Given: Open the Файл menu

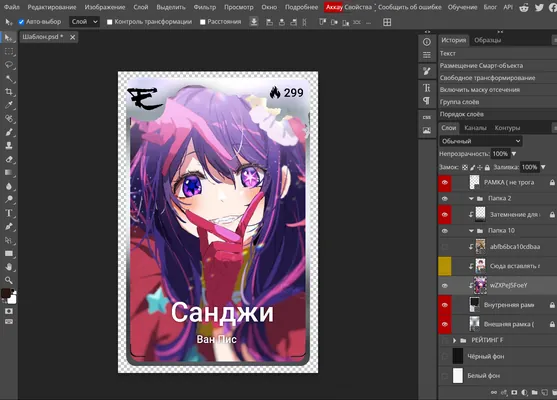Looking at the screenshot, I should (x=11, y=7).
